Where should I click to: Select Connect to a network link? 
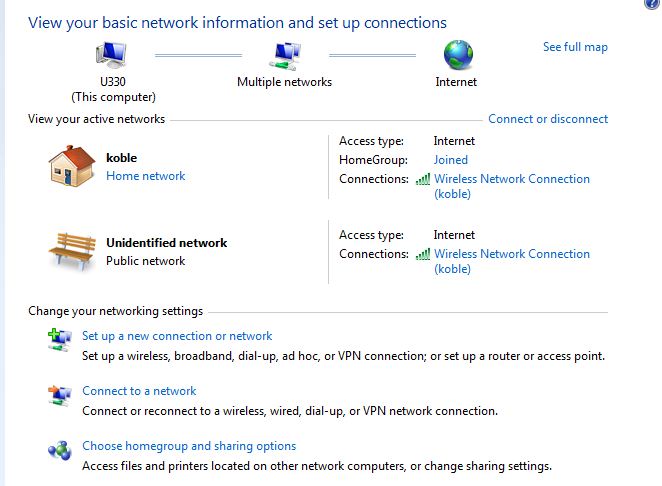coord(139,391)
